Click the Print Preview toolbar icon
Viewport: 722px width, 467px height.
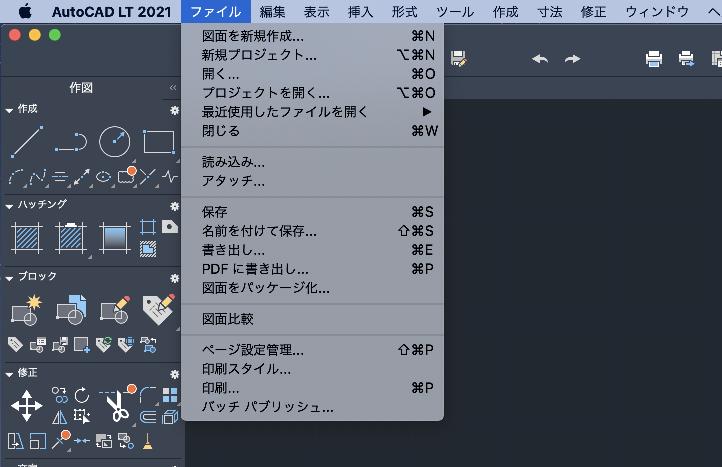pyautogui.click(x=687, y=59)
